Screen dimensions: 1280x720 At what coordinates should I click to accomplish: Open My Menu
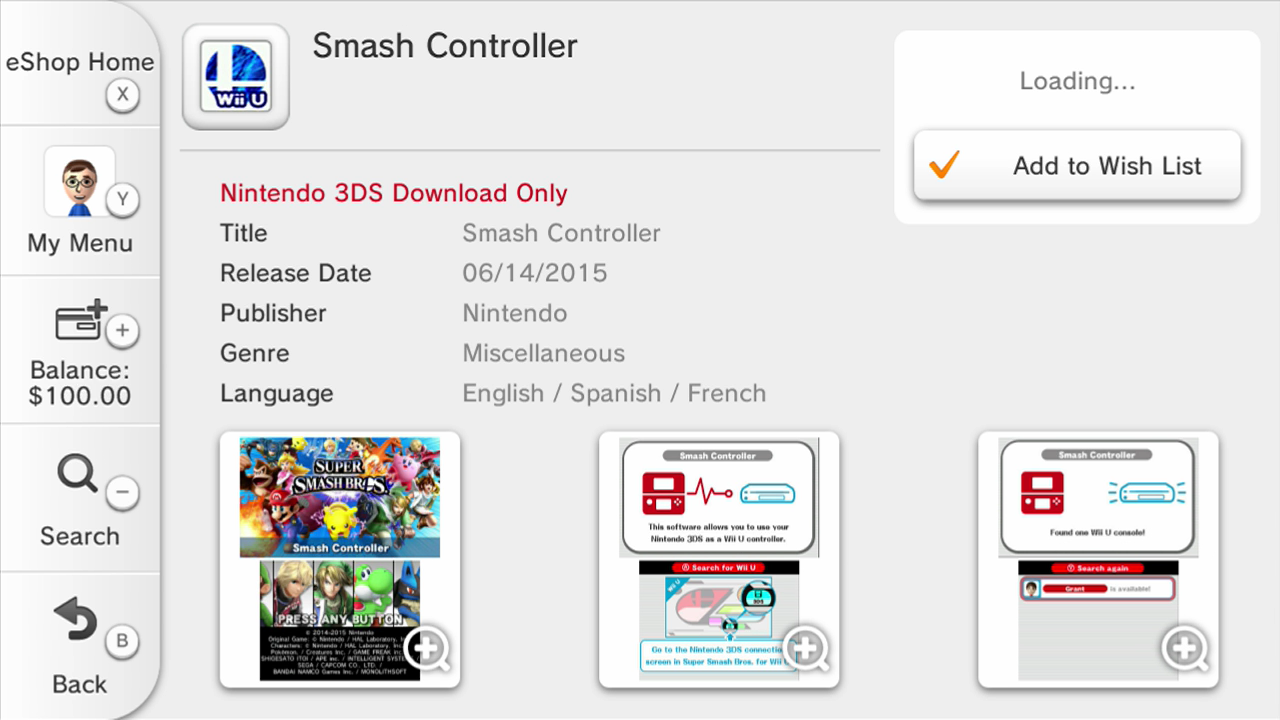[x=80, y=243]
